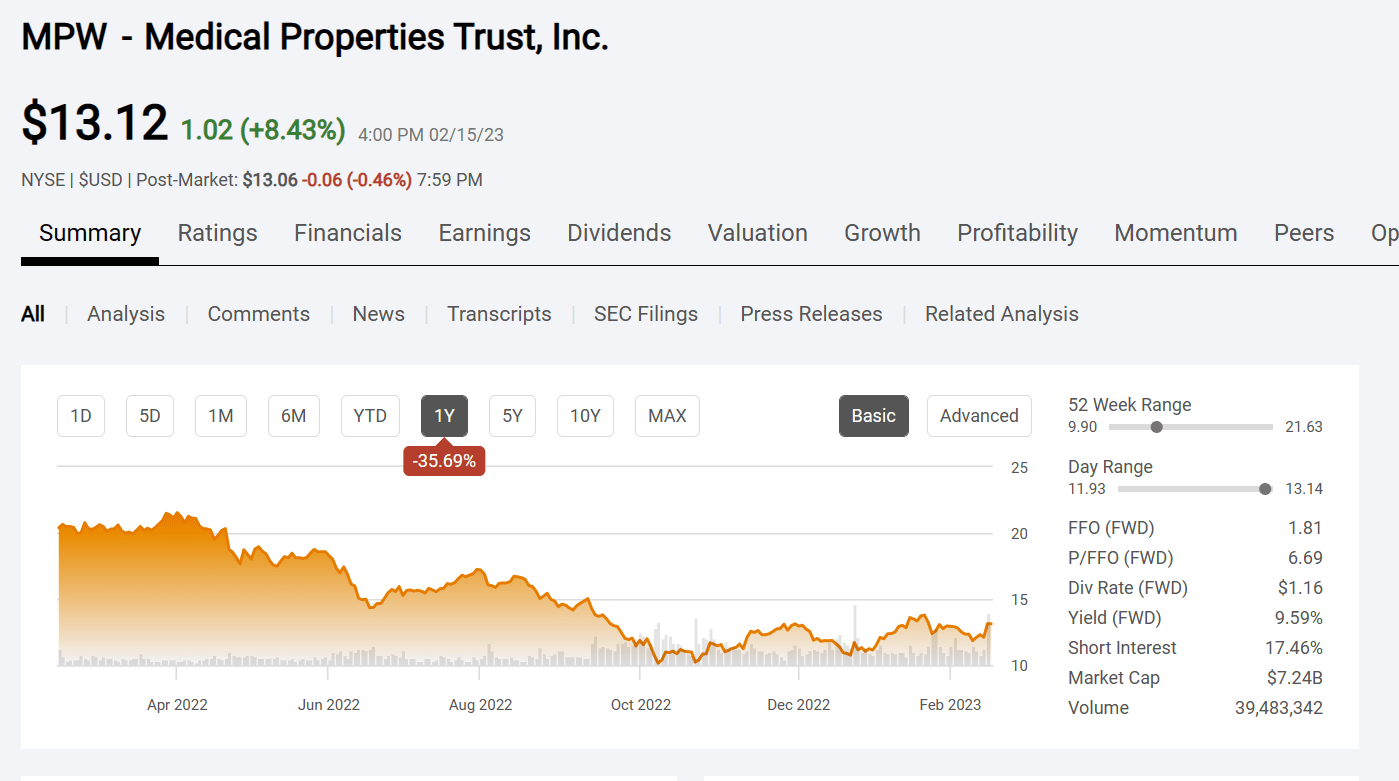View the 10Y price chart
Image resolution: width=1399 pixels, height=781 pixels.
click(585, 416)
